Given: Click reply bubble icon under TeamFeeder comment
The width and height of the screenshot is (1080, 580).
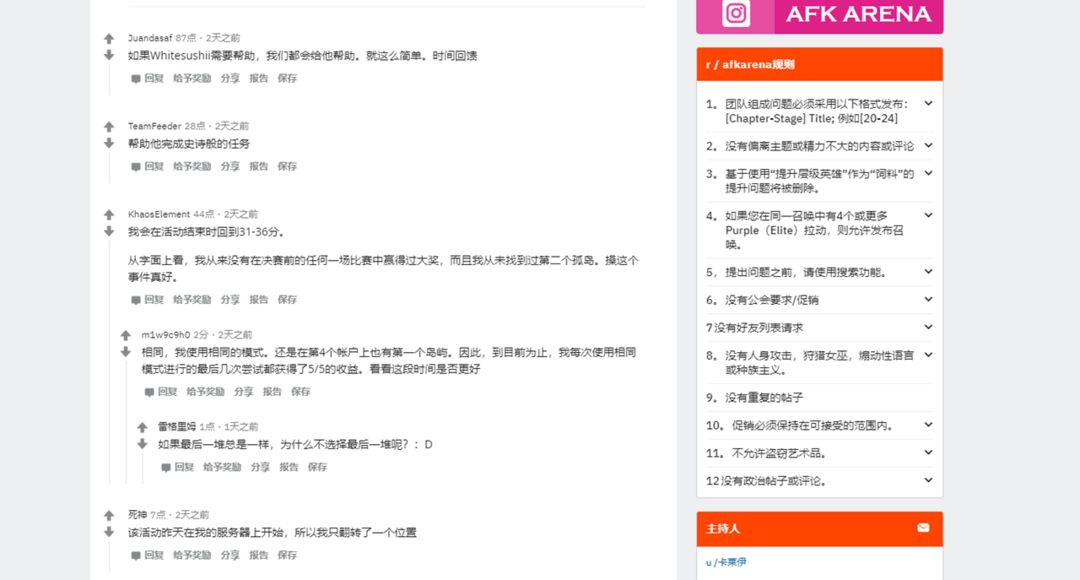Looking at the screenshot, I should click(x=136, y=167).
